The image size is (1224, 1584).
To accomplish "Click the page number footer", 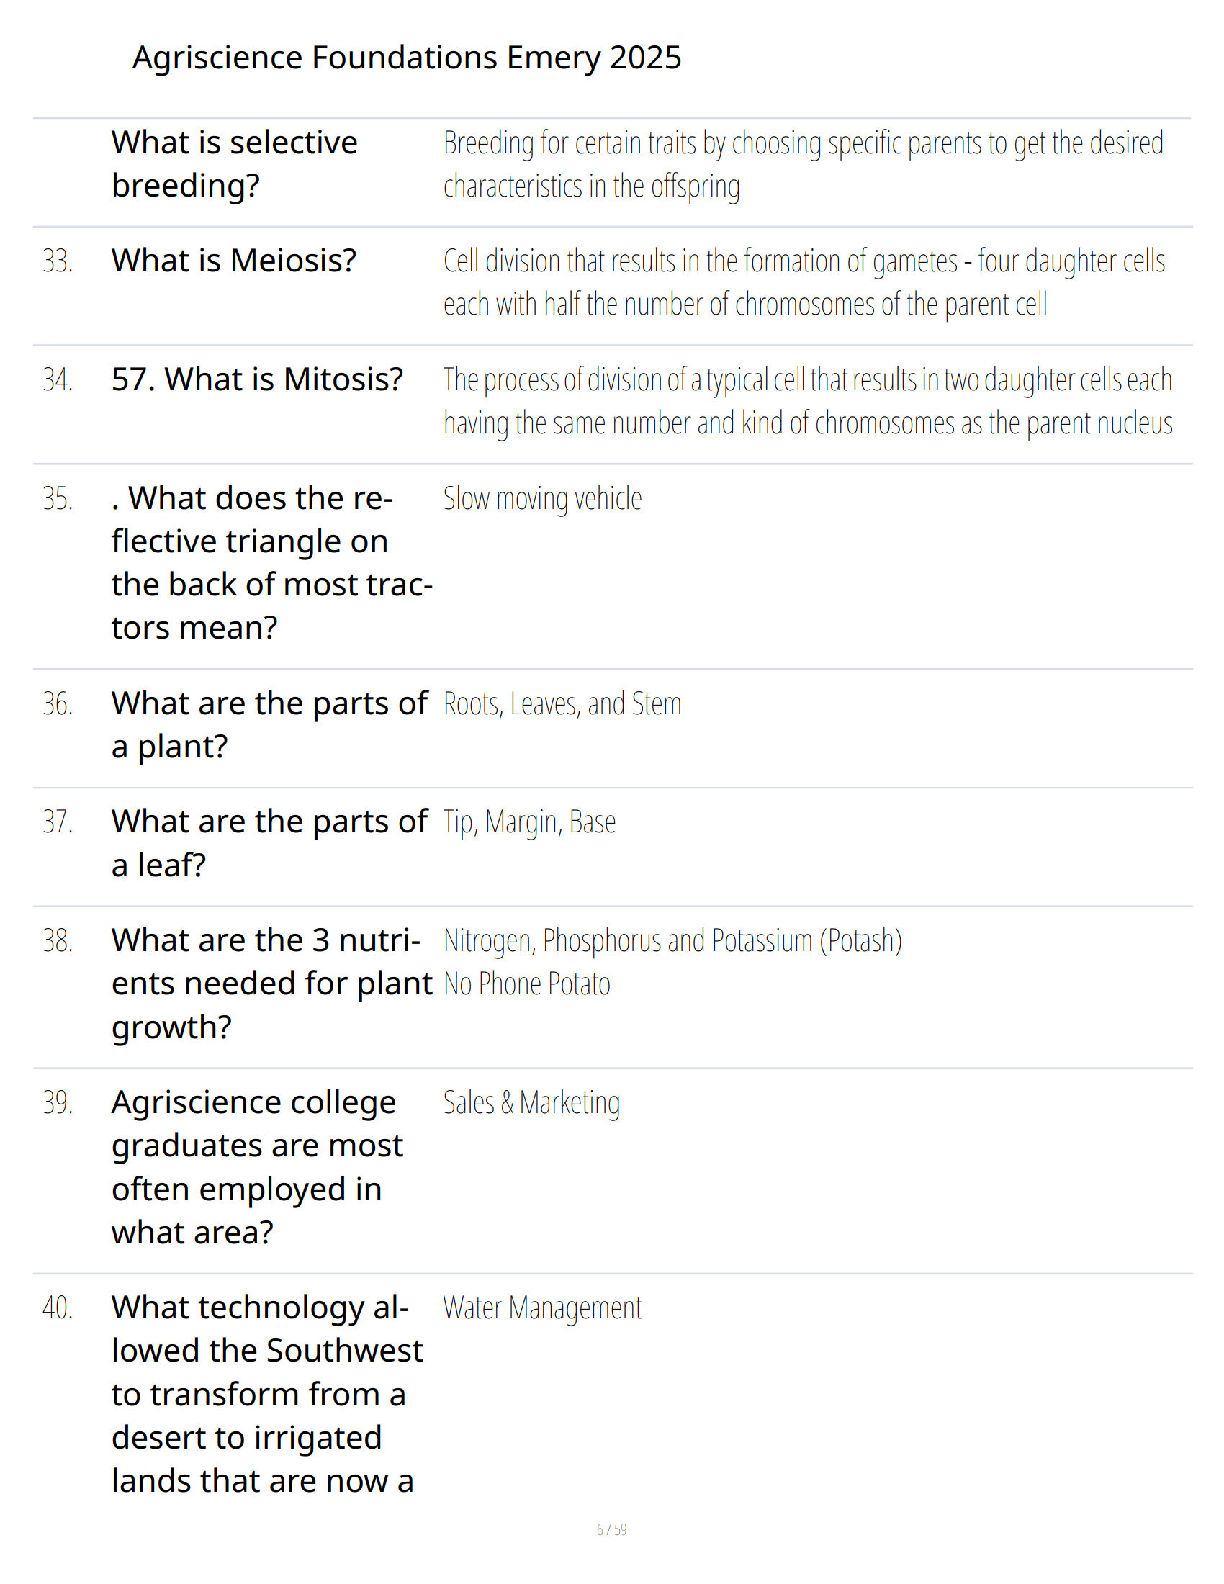I will pos(612,1529).
